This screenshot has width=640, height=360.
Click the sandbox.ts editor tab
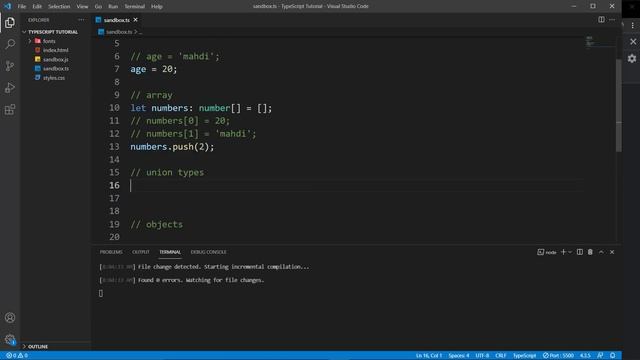[116, 20]
